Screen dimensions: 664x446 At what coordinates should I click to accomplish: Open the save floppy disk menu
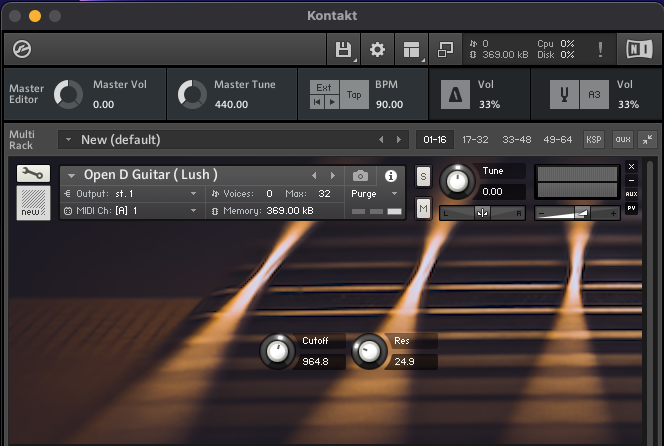coord(343,49)
